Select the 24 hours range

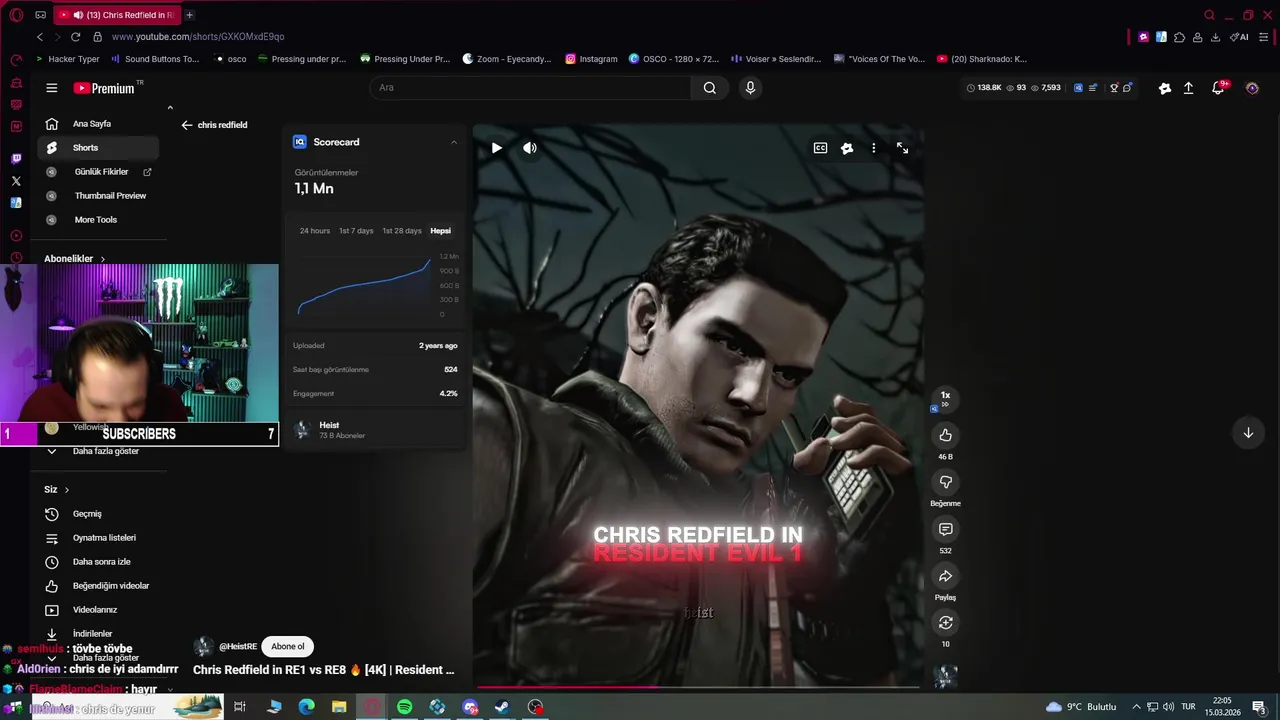(314, 231)
